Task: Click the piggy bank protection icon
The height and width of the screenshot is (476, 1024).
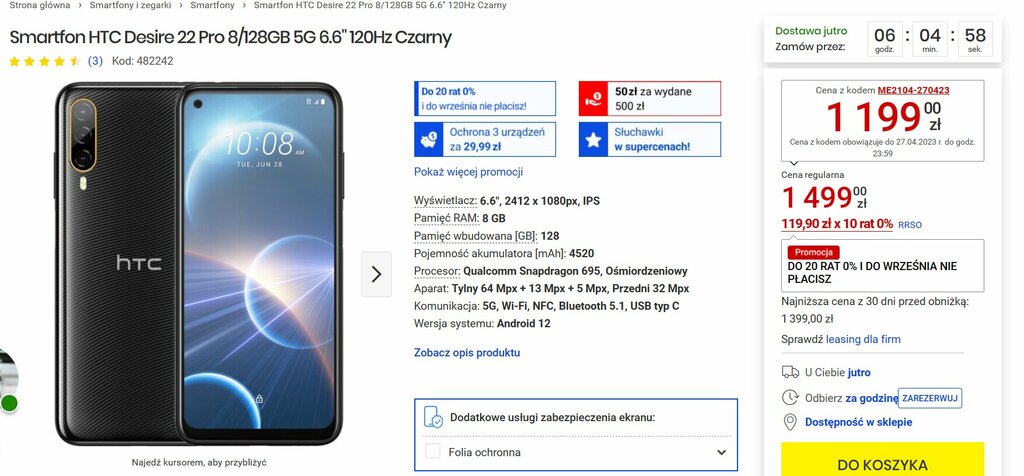Action: click(429, 140)
